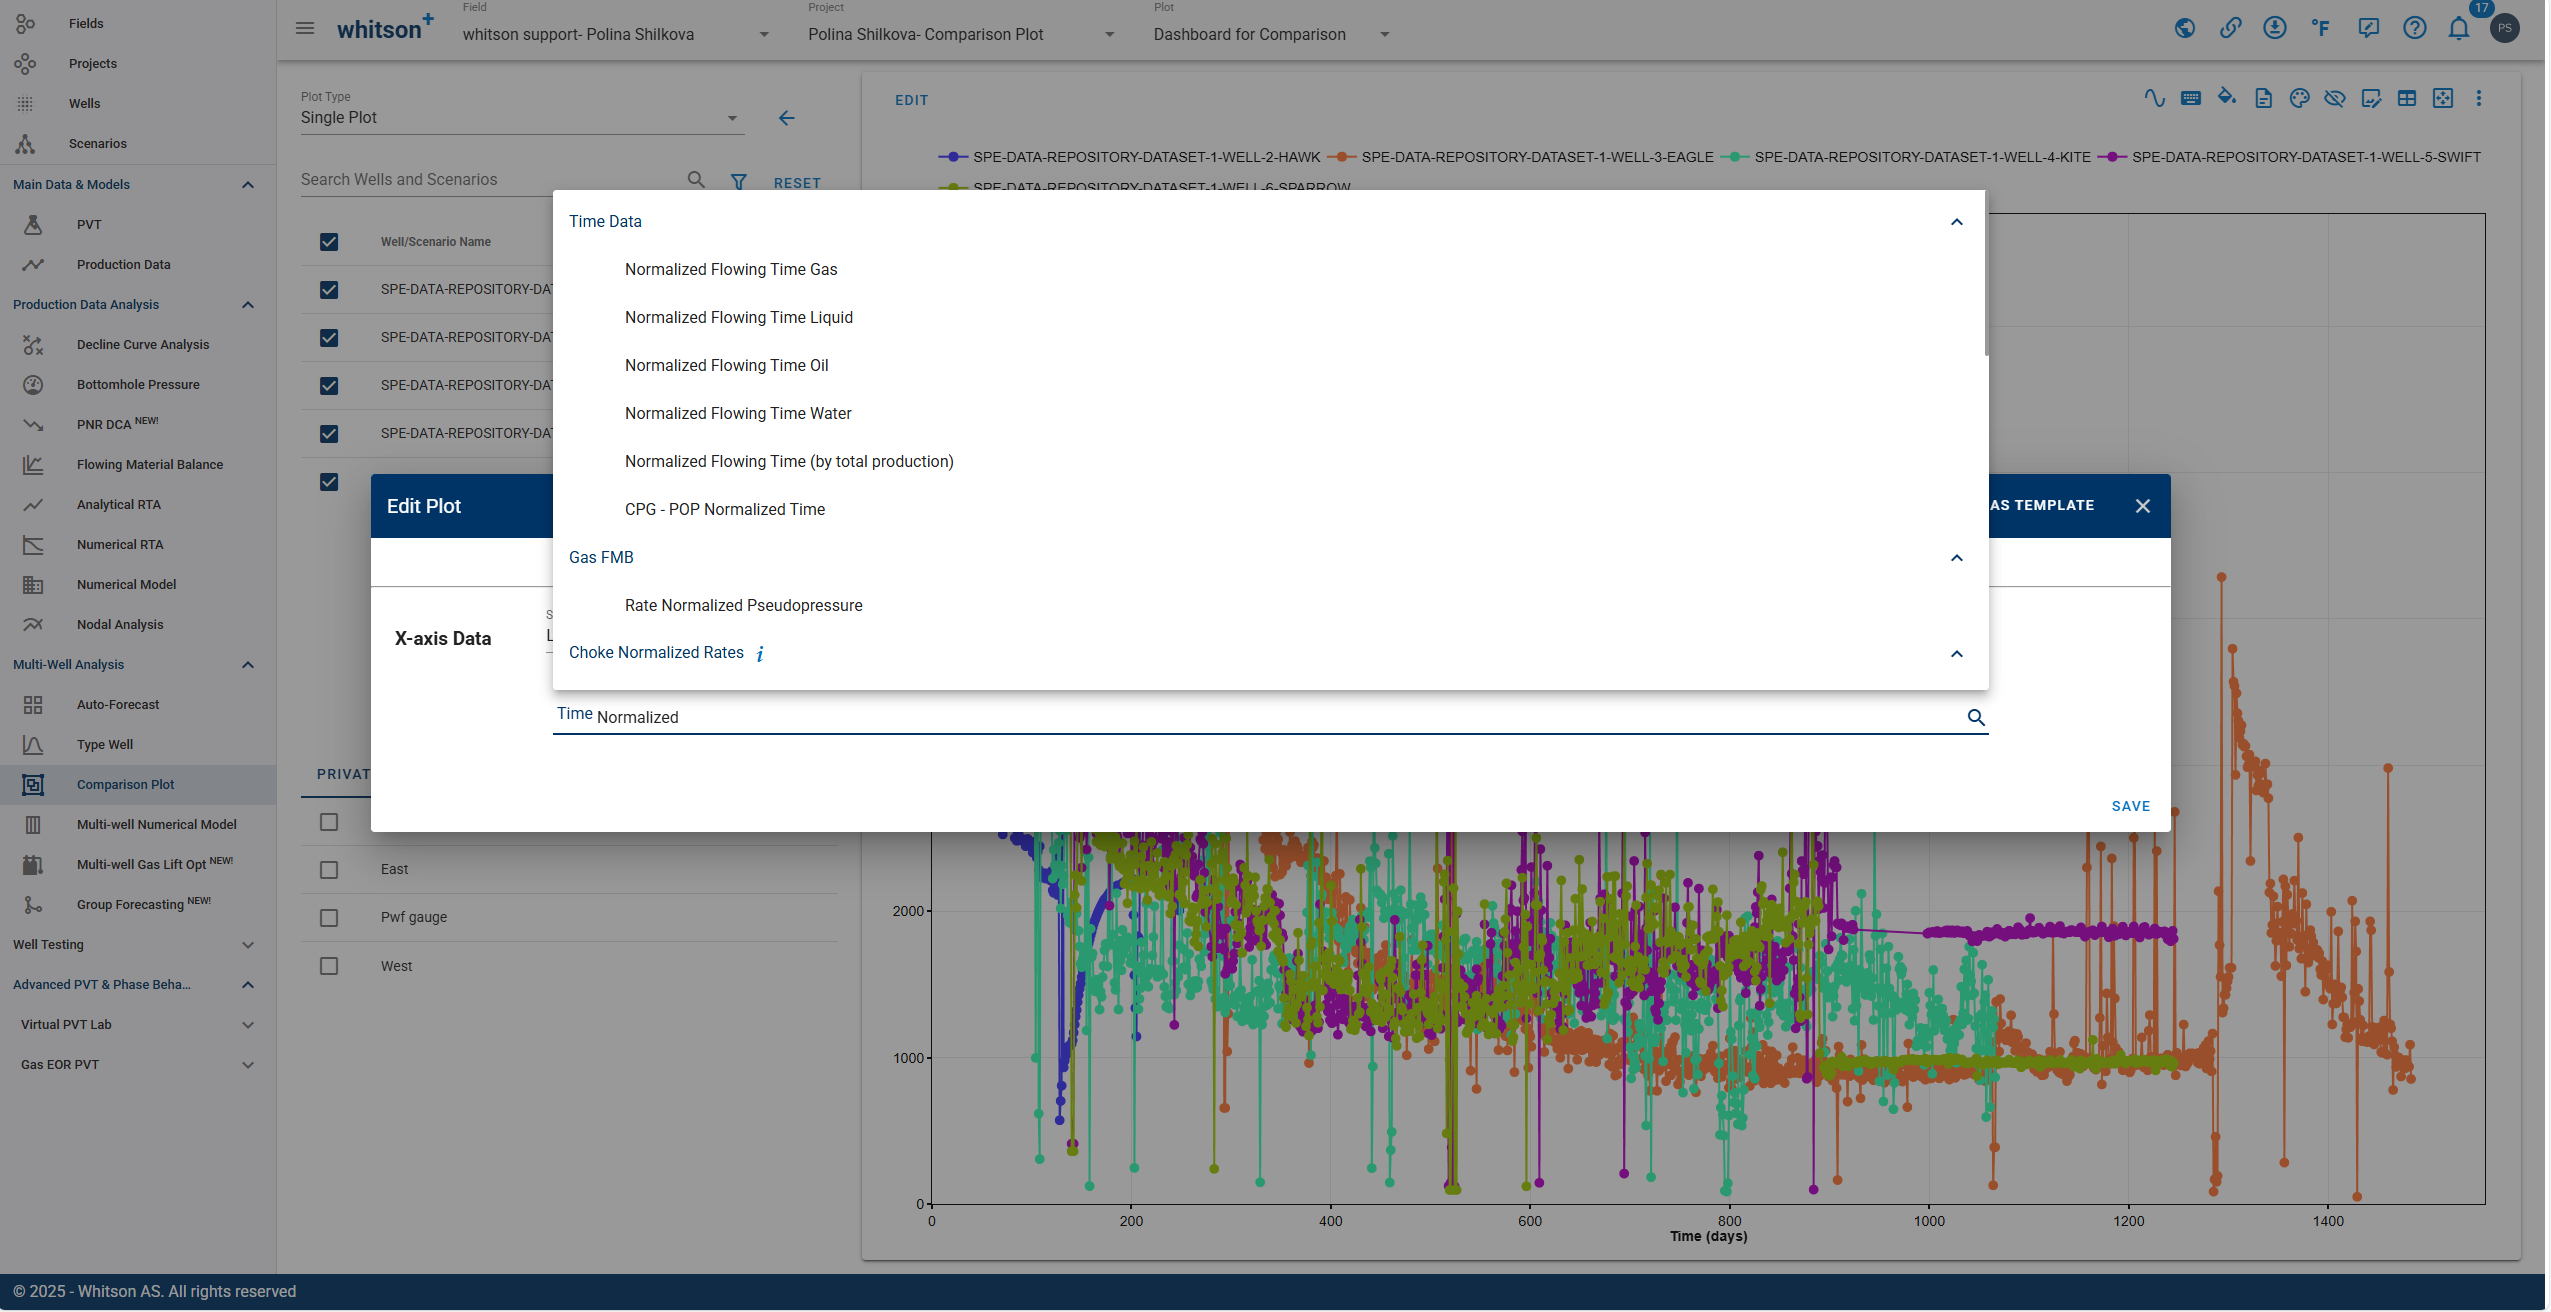
Task: Click the download icon in the top bar
Action: [x=2275, y=29]
